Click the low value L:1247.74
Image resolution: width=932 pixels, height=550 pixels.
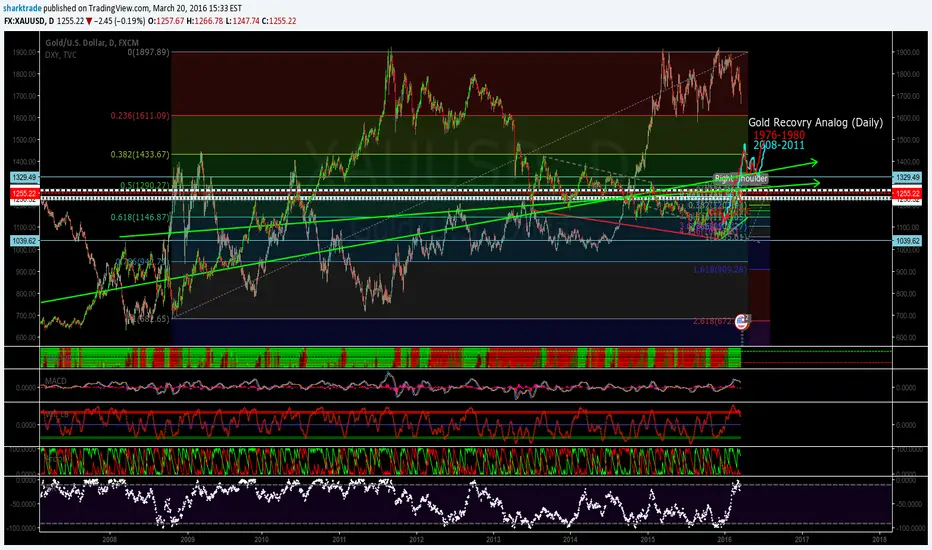(x=243, y=21)
